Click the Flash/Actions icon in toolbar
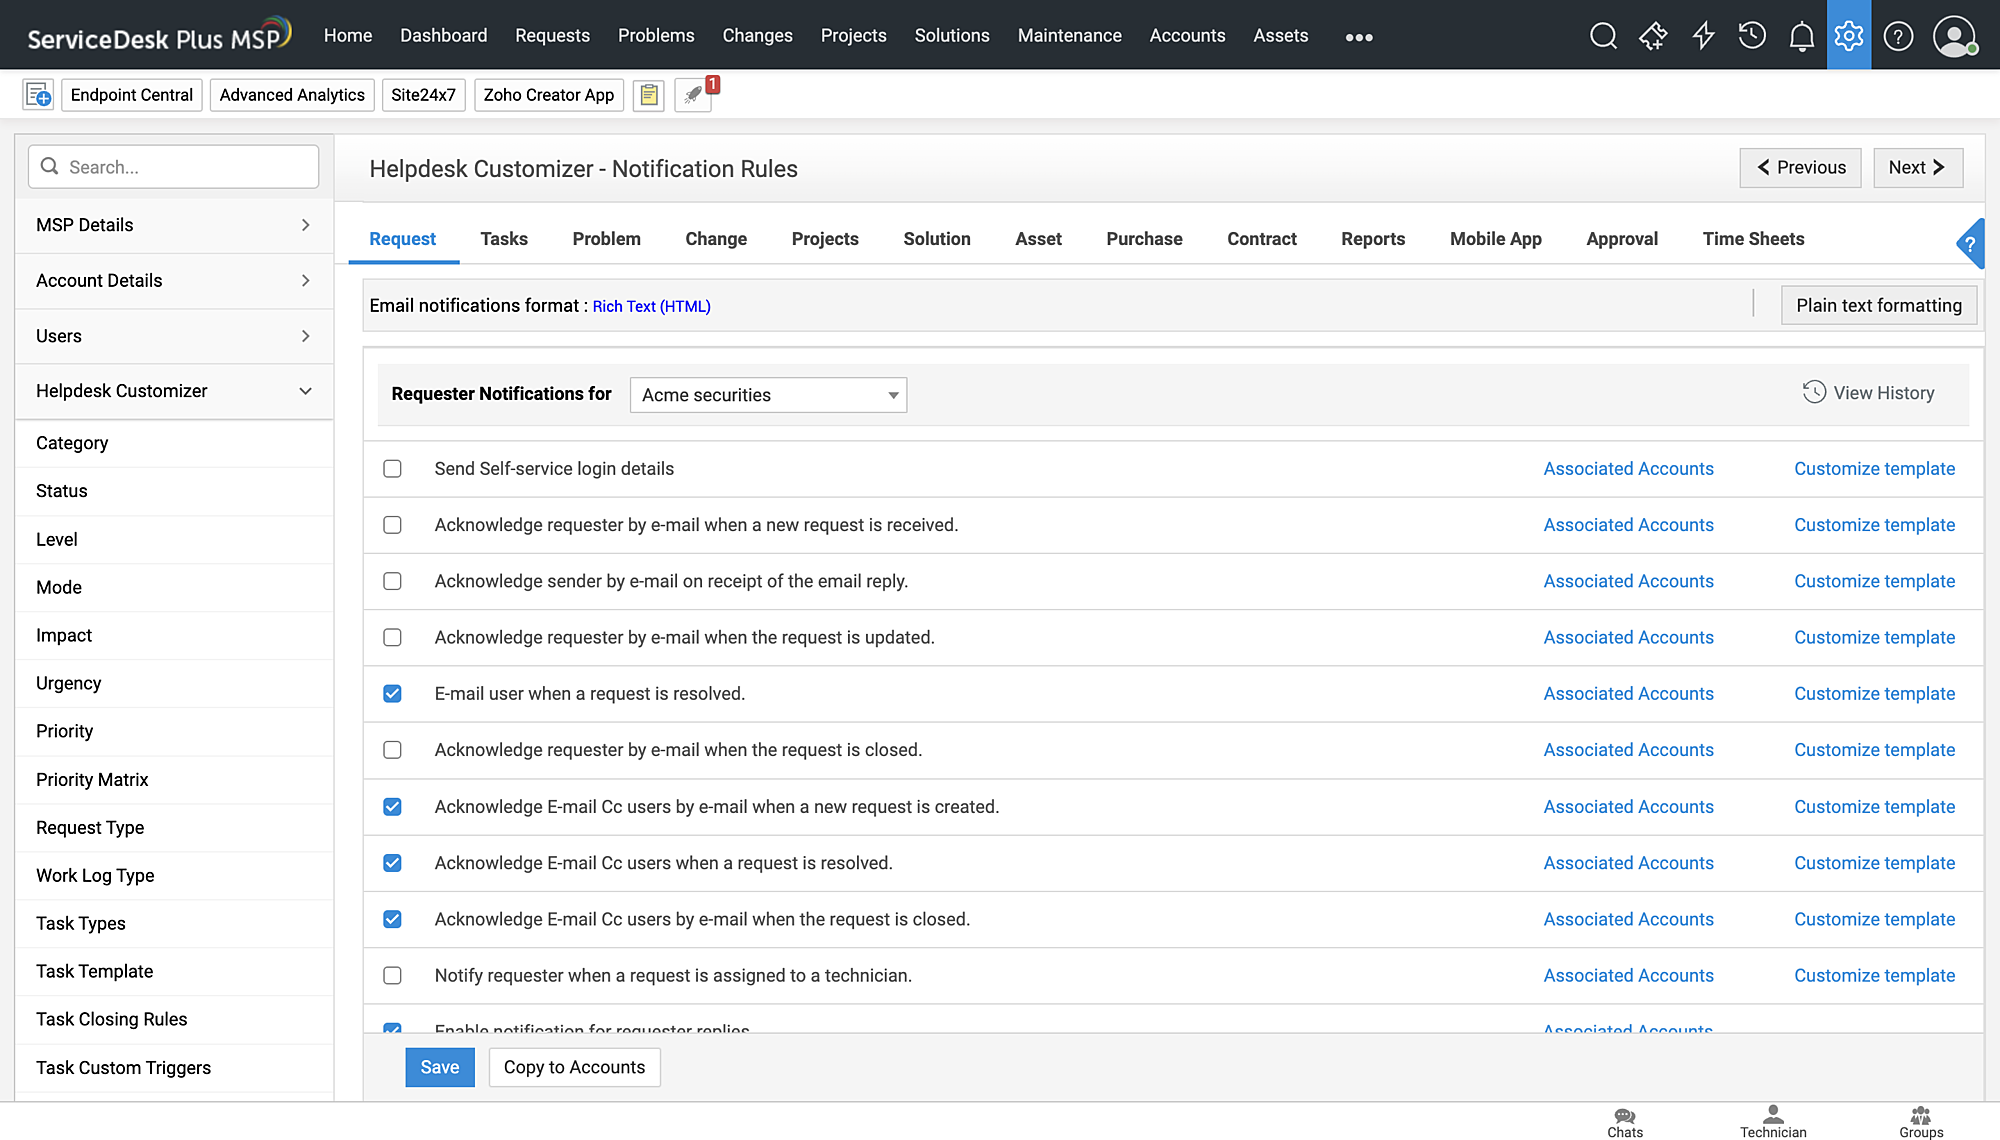Image resolution: width=2000 pixels, height=1140 pixels. pos(1703,34)
